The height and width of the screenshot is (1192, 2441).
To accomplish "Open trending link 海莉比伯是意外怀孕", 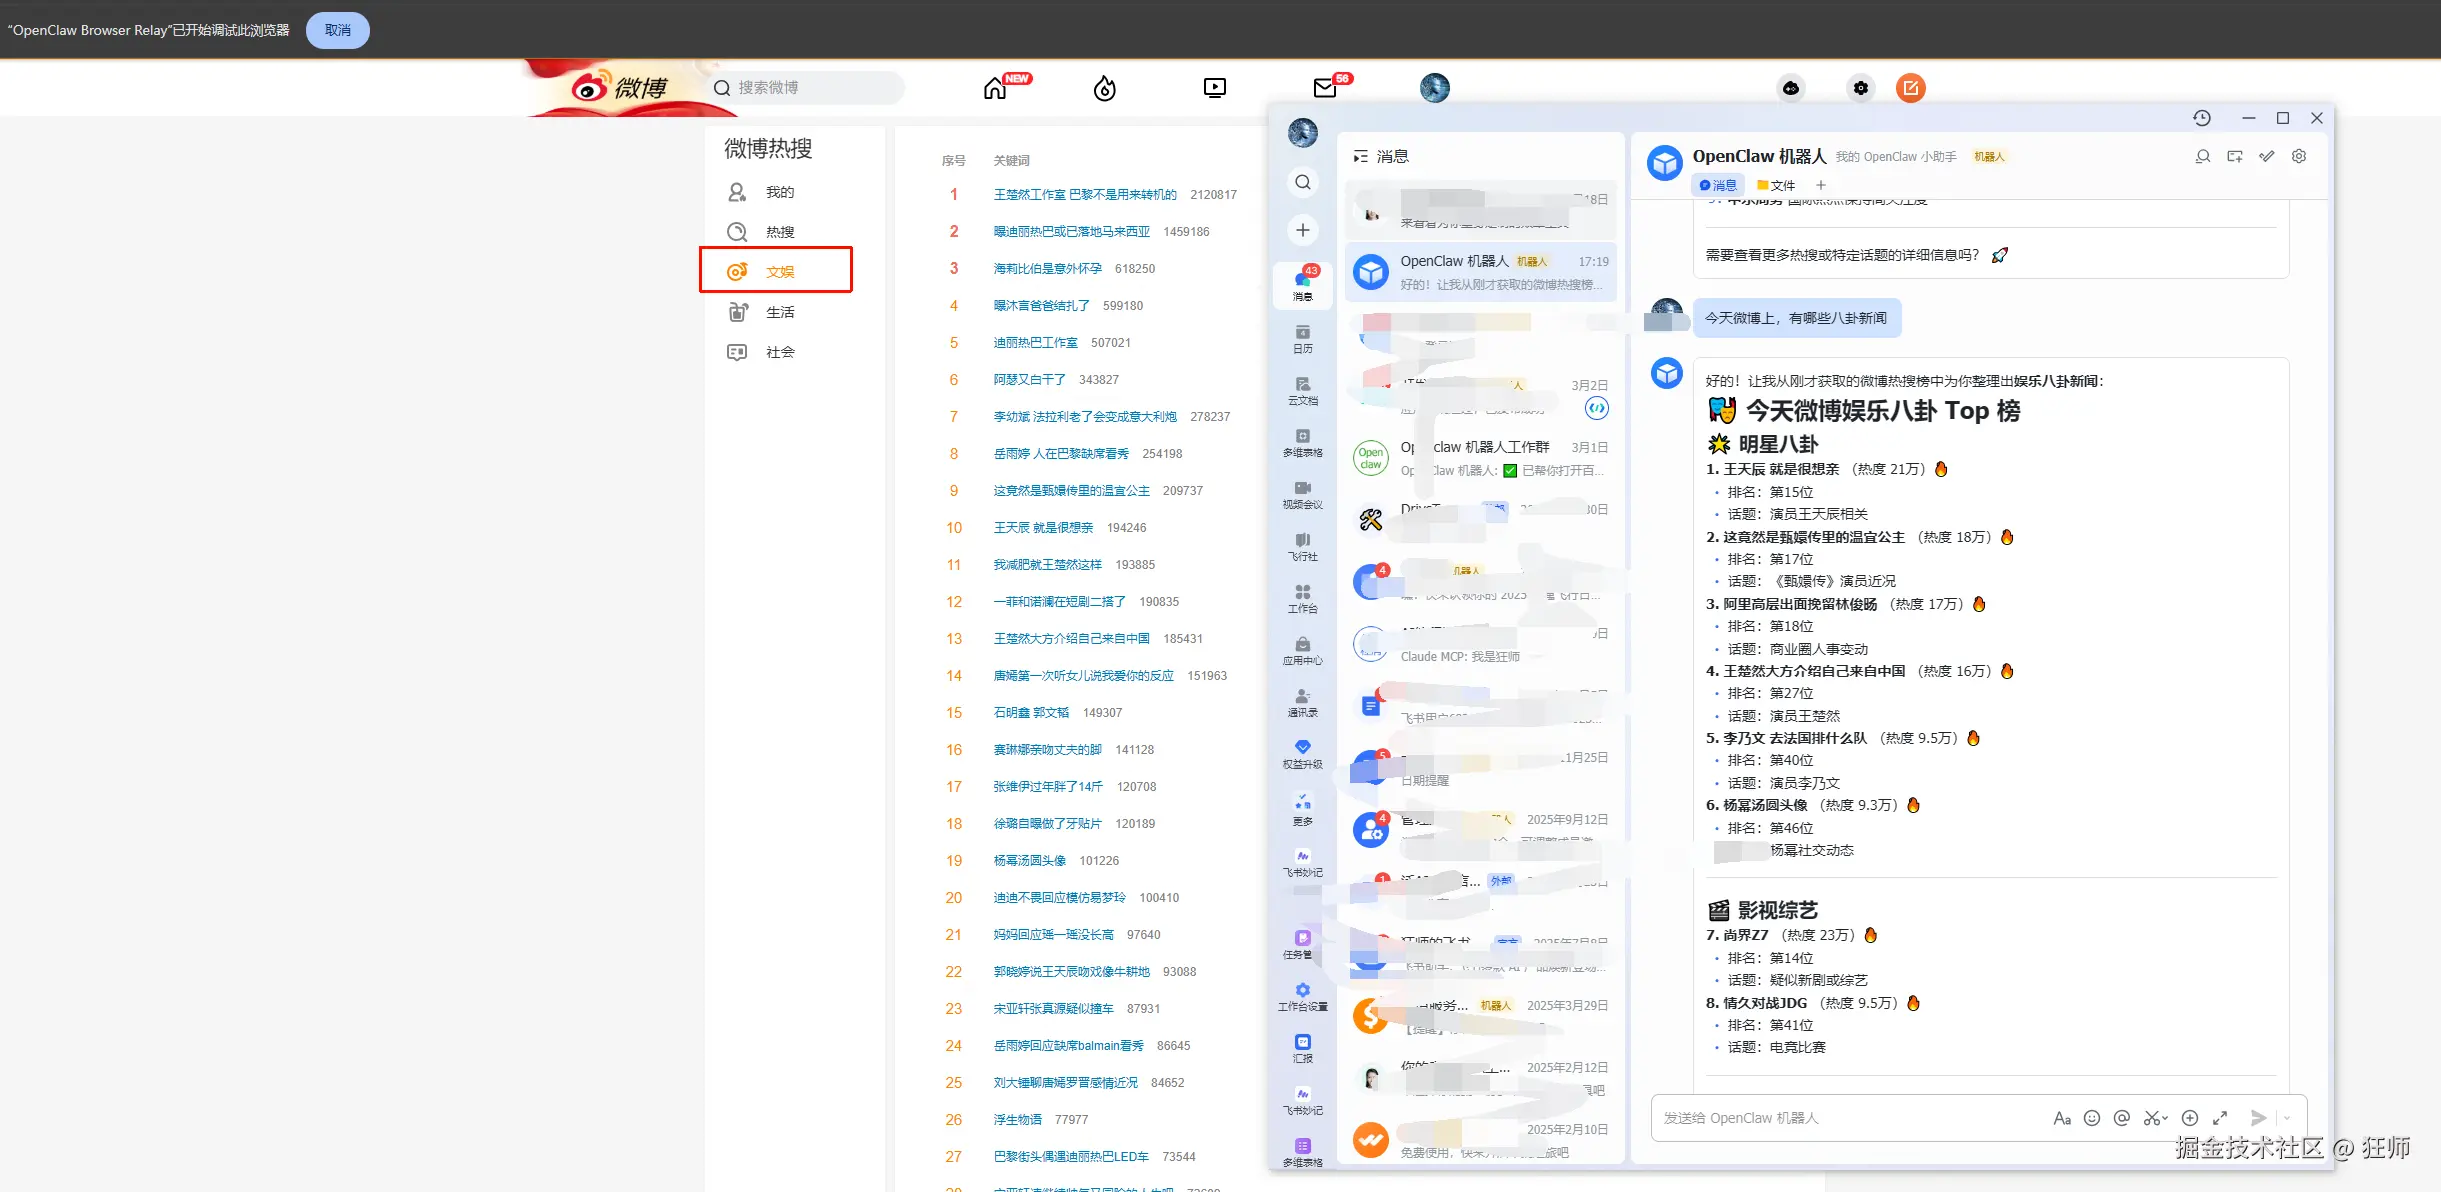I will [x=1047, y=268].
